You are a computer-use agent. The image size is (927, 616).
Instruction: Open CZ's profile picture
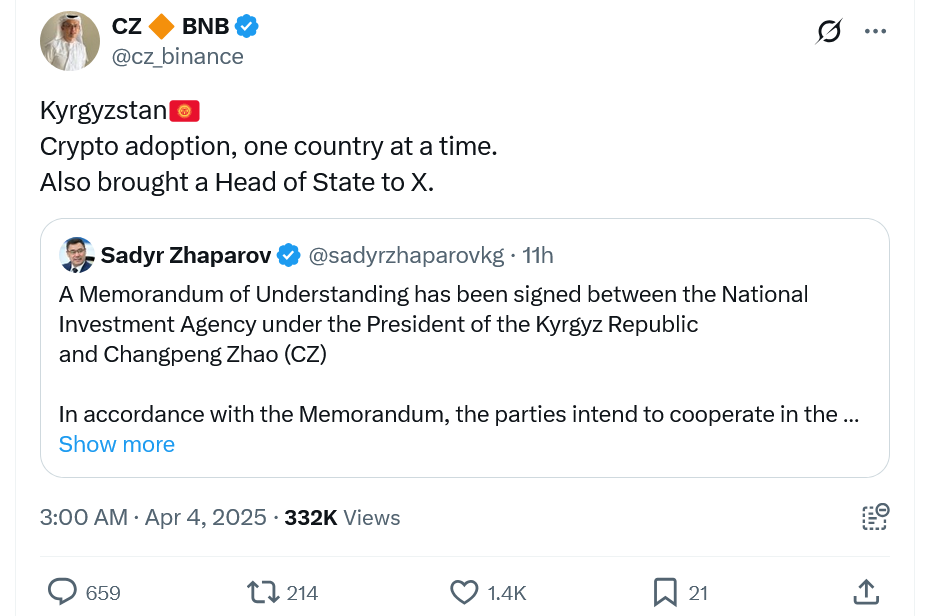[70, 42]
